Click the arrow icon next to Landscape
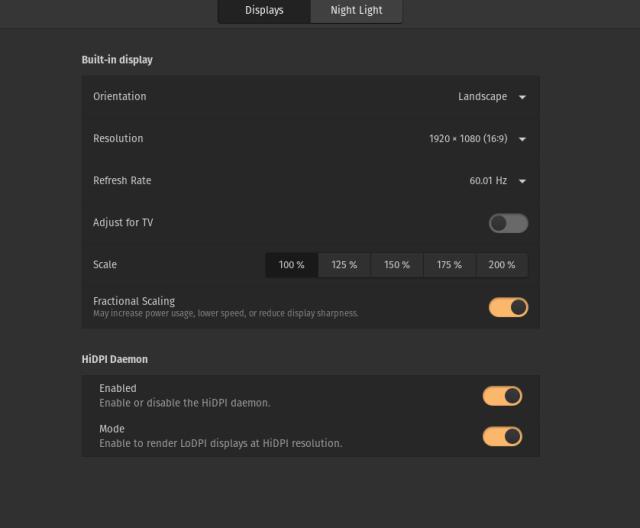The image size is (640, 528). (522, 97)
